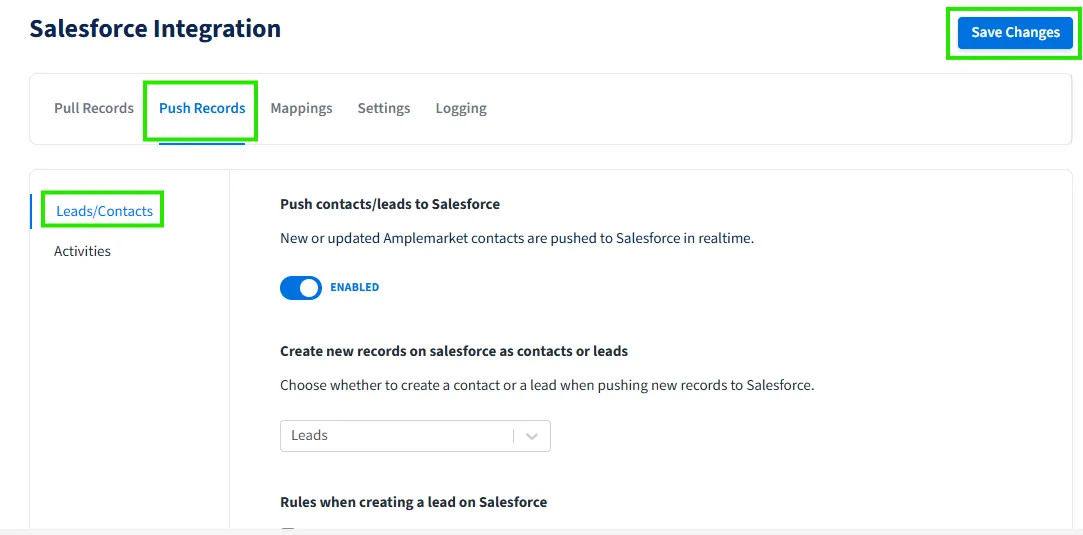Click the selected Leads value text

(309, 436)
